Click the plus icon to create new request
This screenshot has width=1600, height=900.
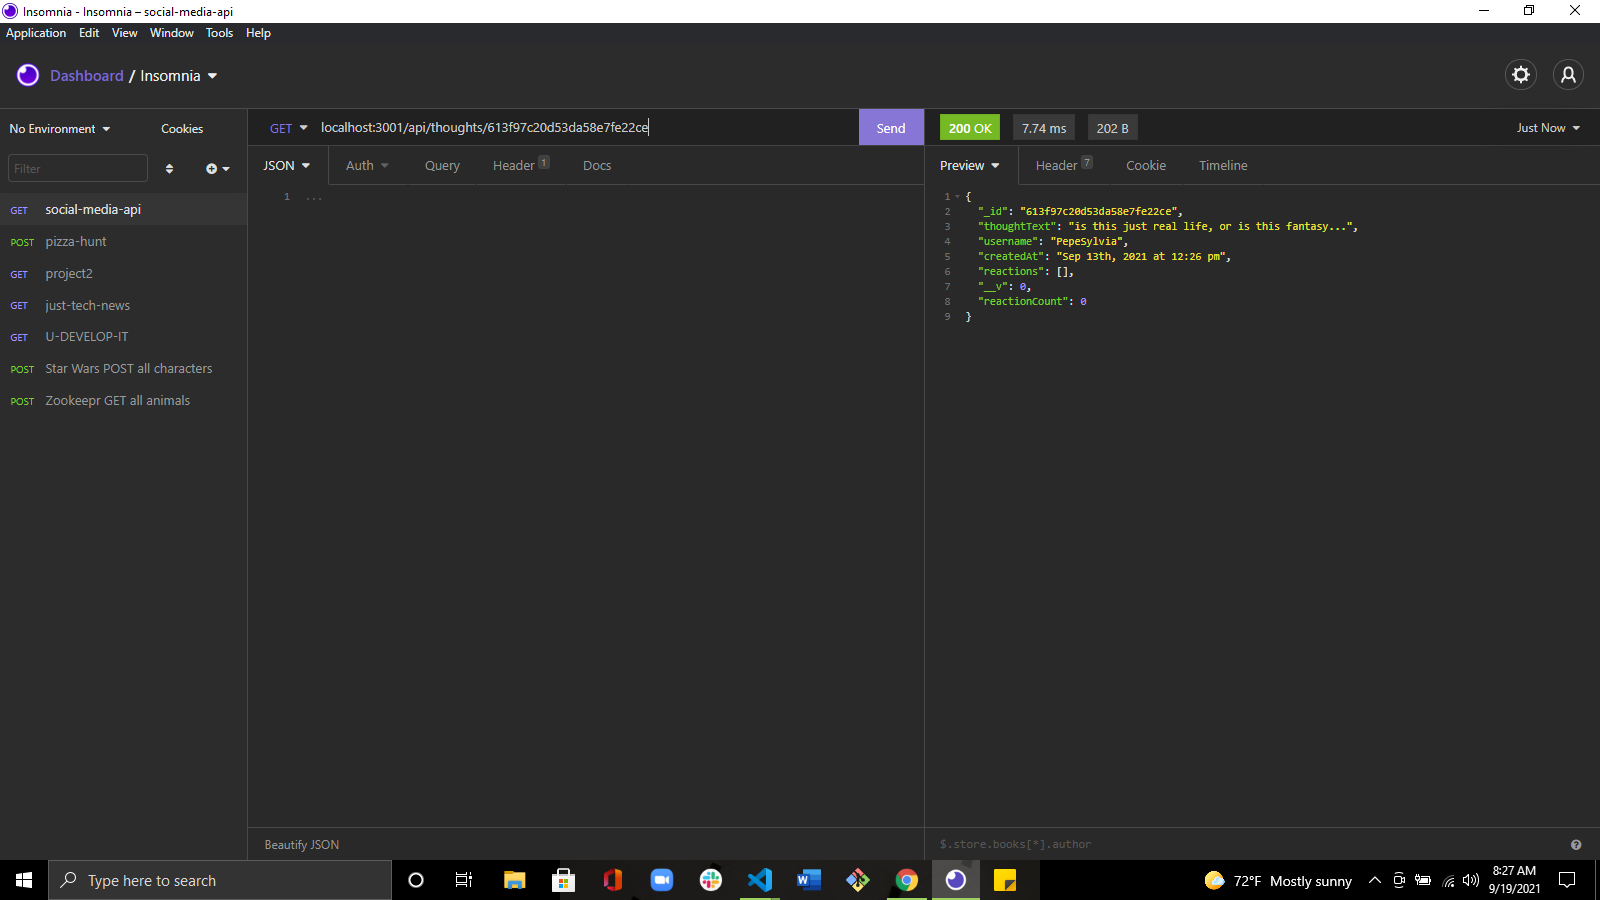click(x=211, y=168)
